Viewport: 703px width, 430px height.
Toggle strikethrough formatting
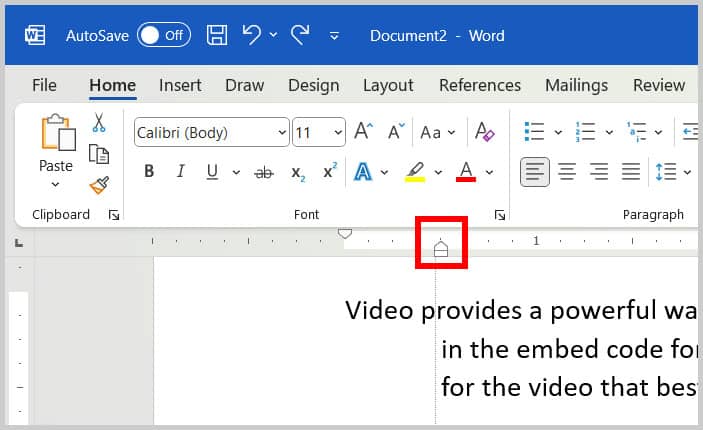coord(264,172)
